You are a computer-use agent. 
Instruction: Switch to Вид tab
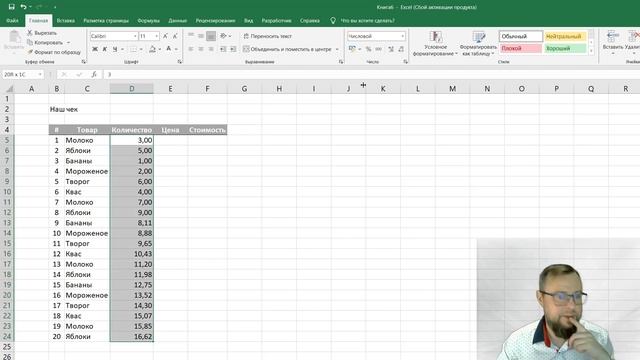coord(249,20)
